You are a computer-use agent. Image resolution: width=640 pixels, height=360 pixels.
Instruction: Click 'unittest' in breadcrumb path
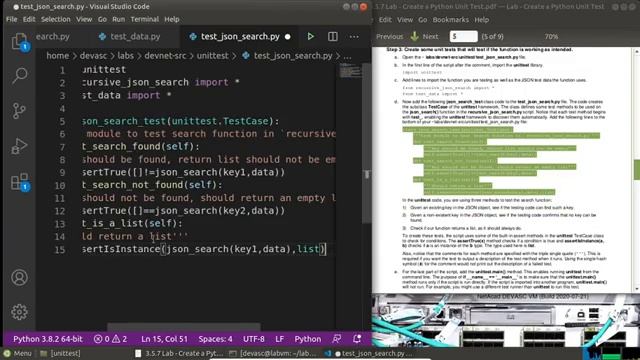(x=213, y=56)
